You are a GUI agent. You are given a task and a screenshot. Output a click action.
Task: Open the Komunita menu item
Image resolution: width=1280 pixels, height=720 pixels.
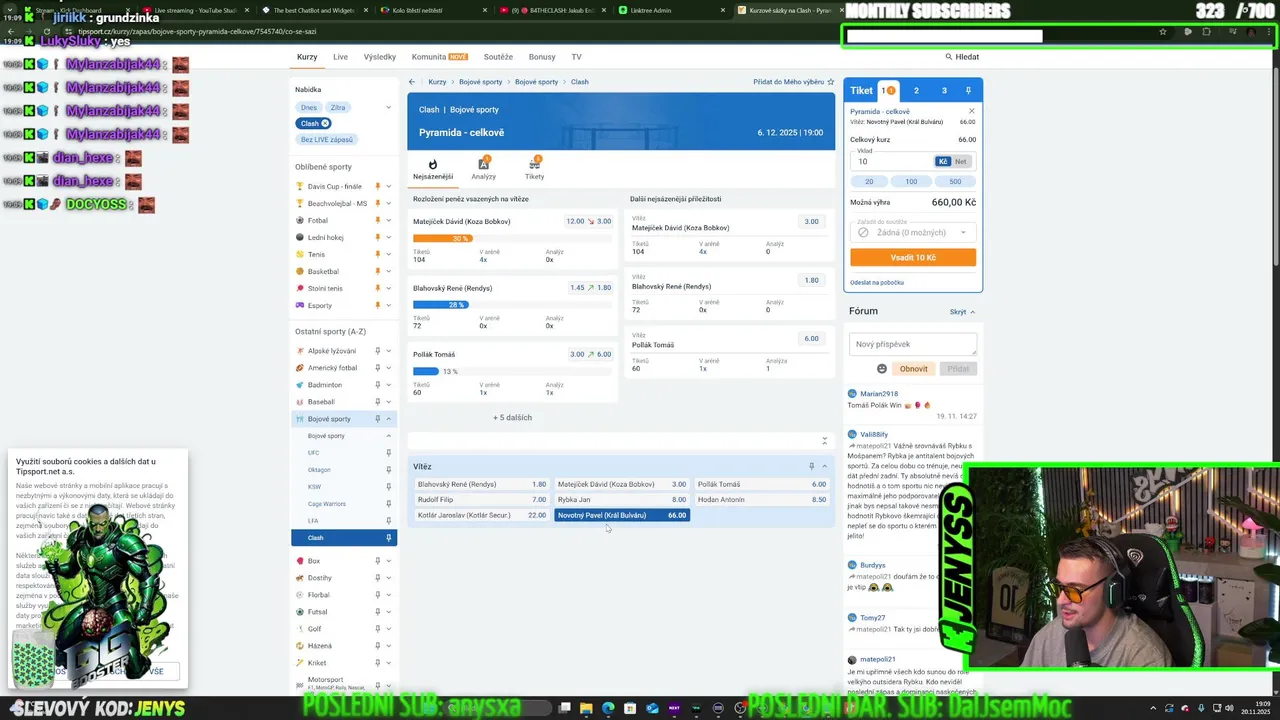coord(440,57)
